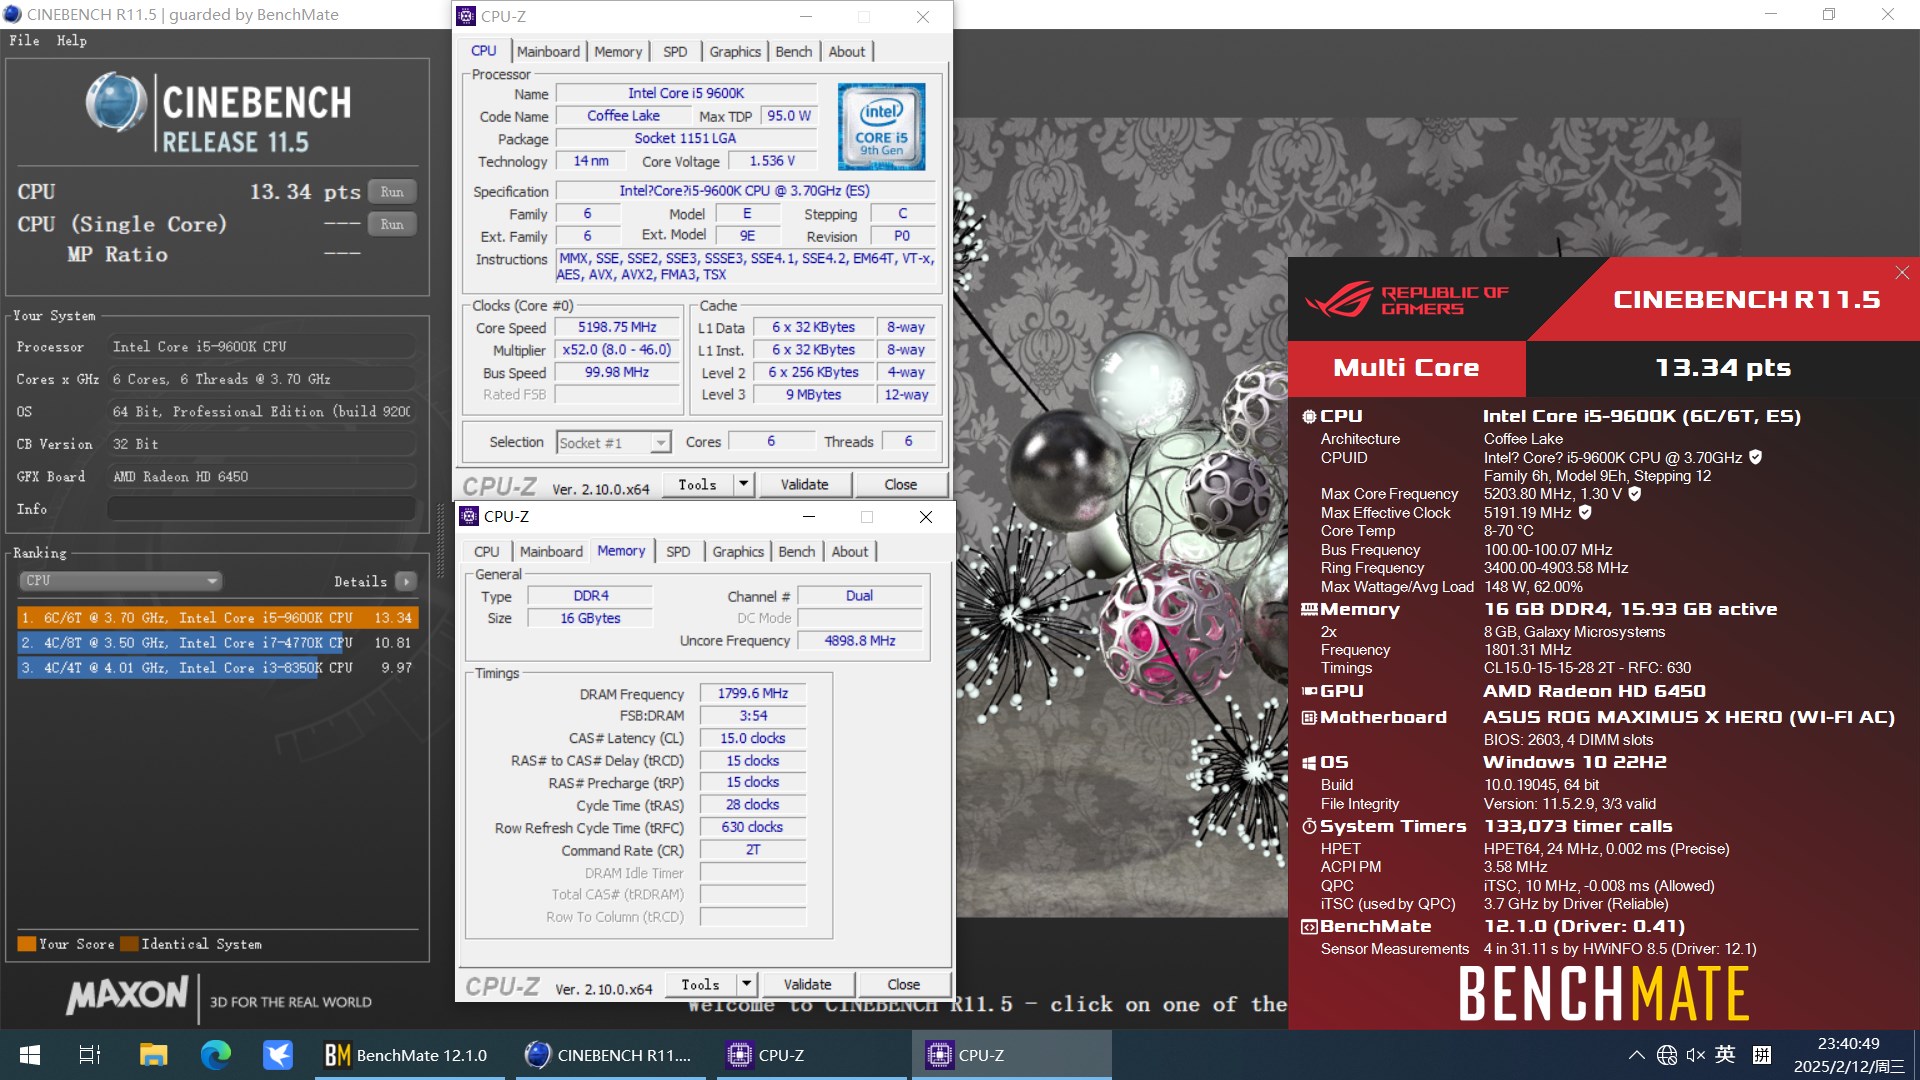
Task: Open the network globe tray icon
Action: [x=1666, y=1055]
